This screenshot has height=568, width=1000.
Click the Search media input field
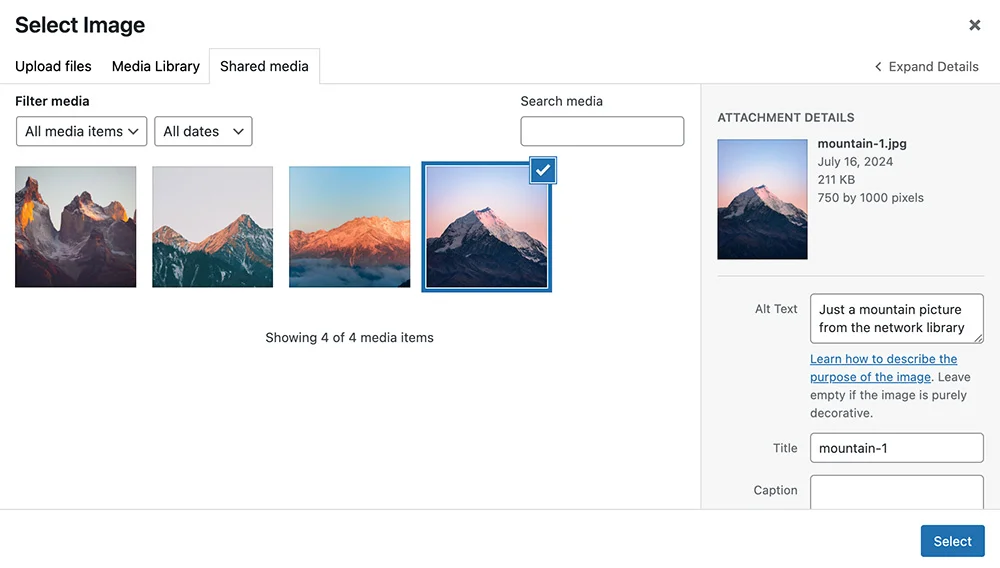point(602,131)
